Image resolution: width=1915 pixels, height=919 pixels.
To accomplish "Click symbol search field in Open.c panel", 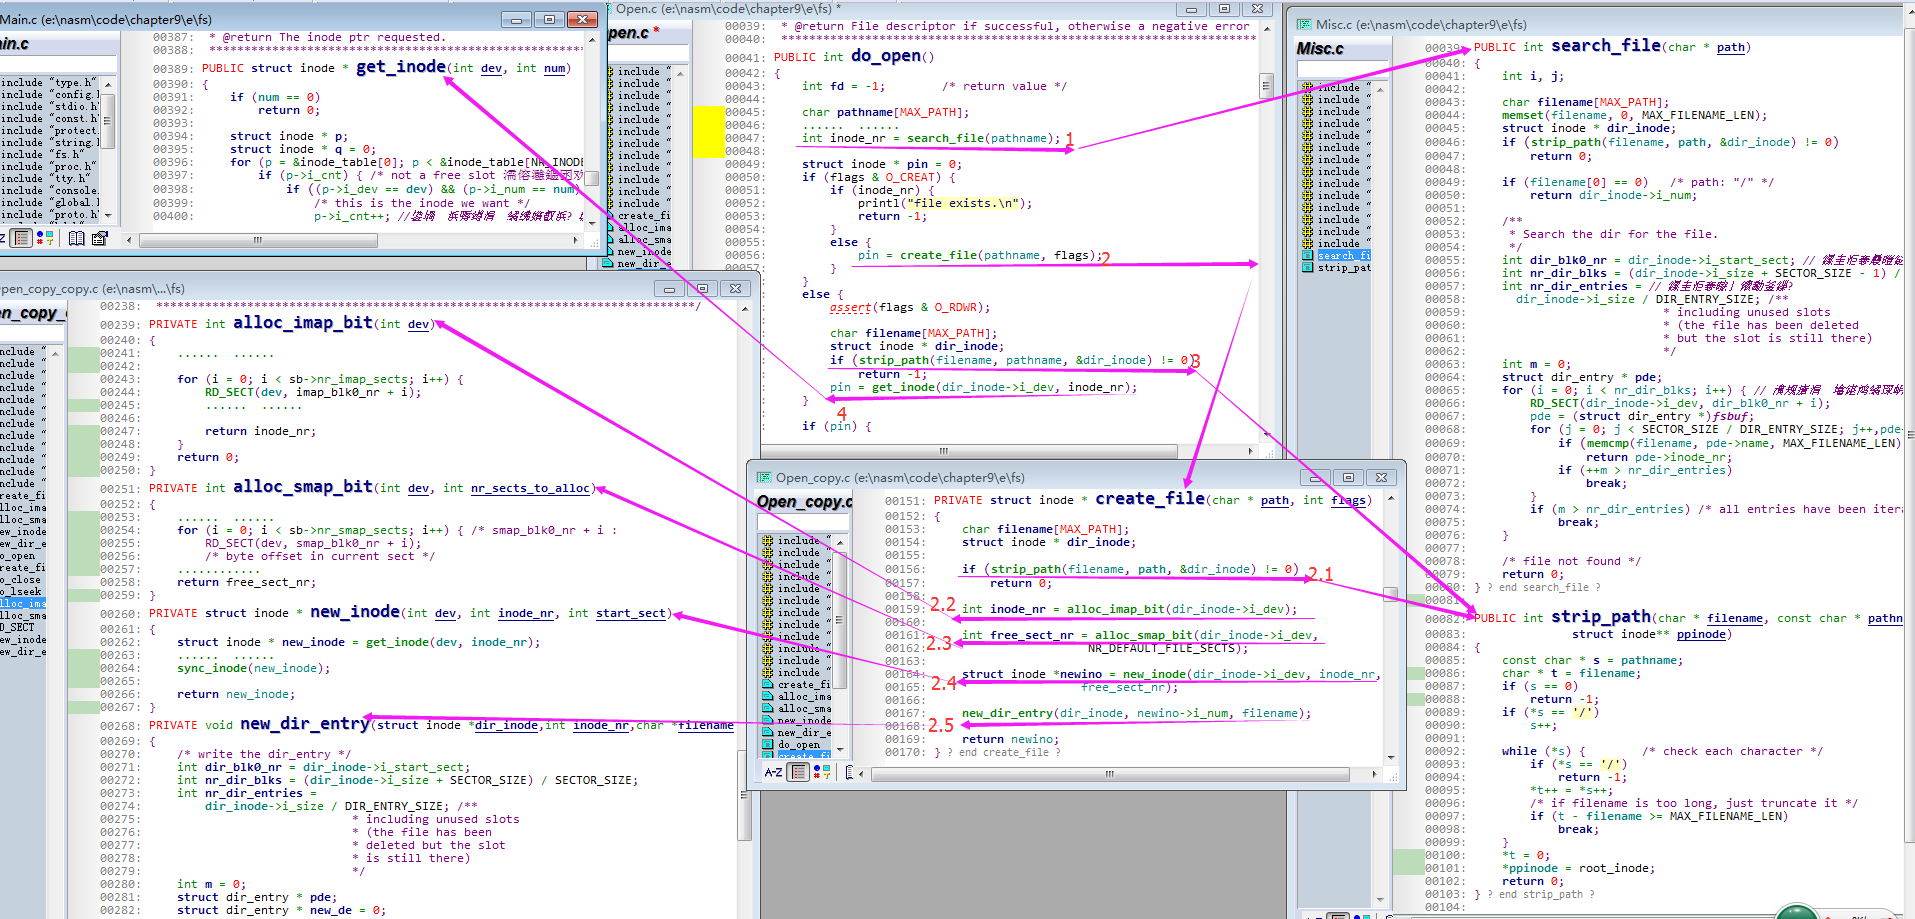I will pos(648,54).
